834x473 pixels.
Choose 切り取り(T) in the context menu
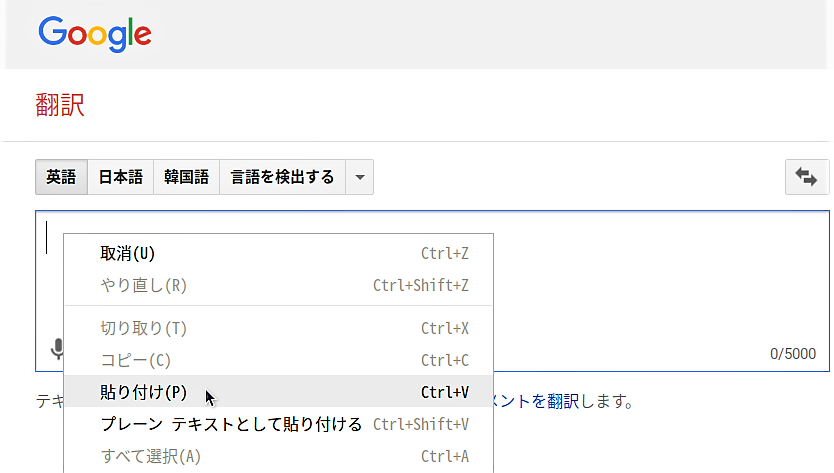coord(279,328)
